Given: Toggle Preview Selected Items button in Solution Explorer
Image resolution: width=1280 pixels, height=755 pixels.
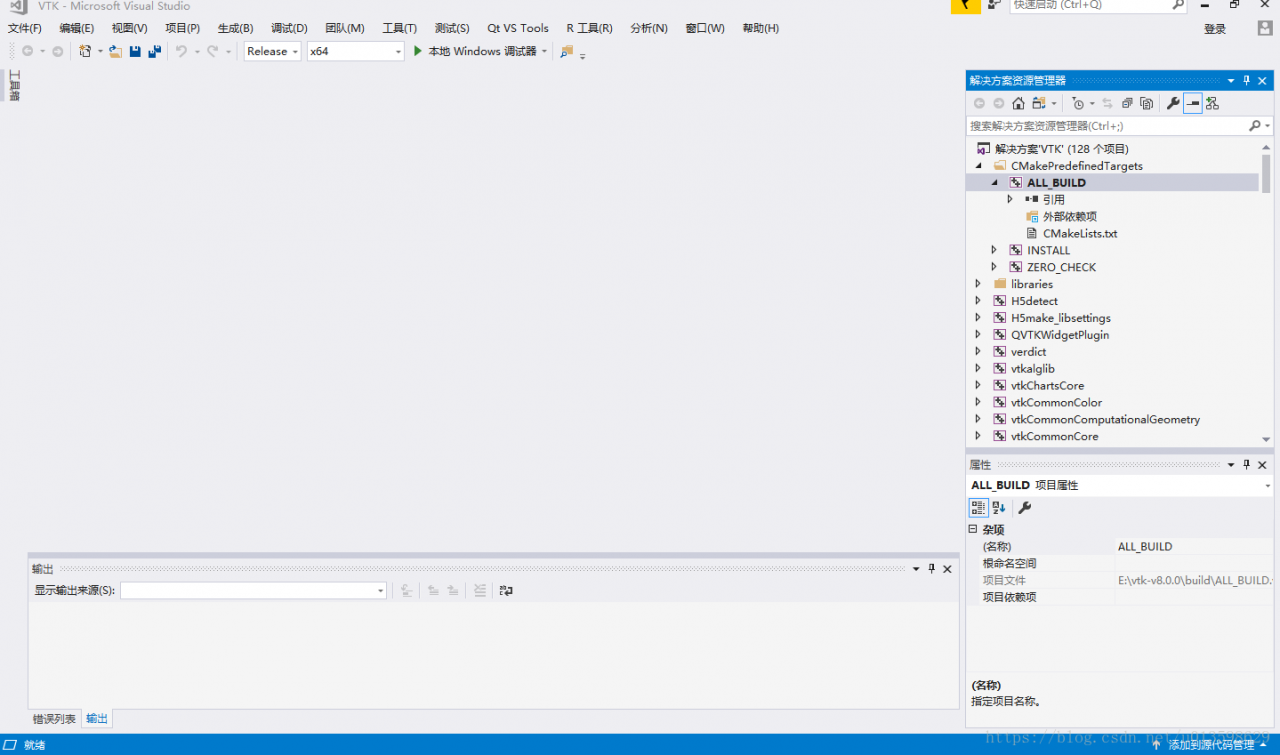Looking at the screenshot, I should (1192, 103).
